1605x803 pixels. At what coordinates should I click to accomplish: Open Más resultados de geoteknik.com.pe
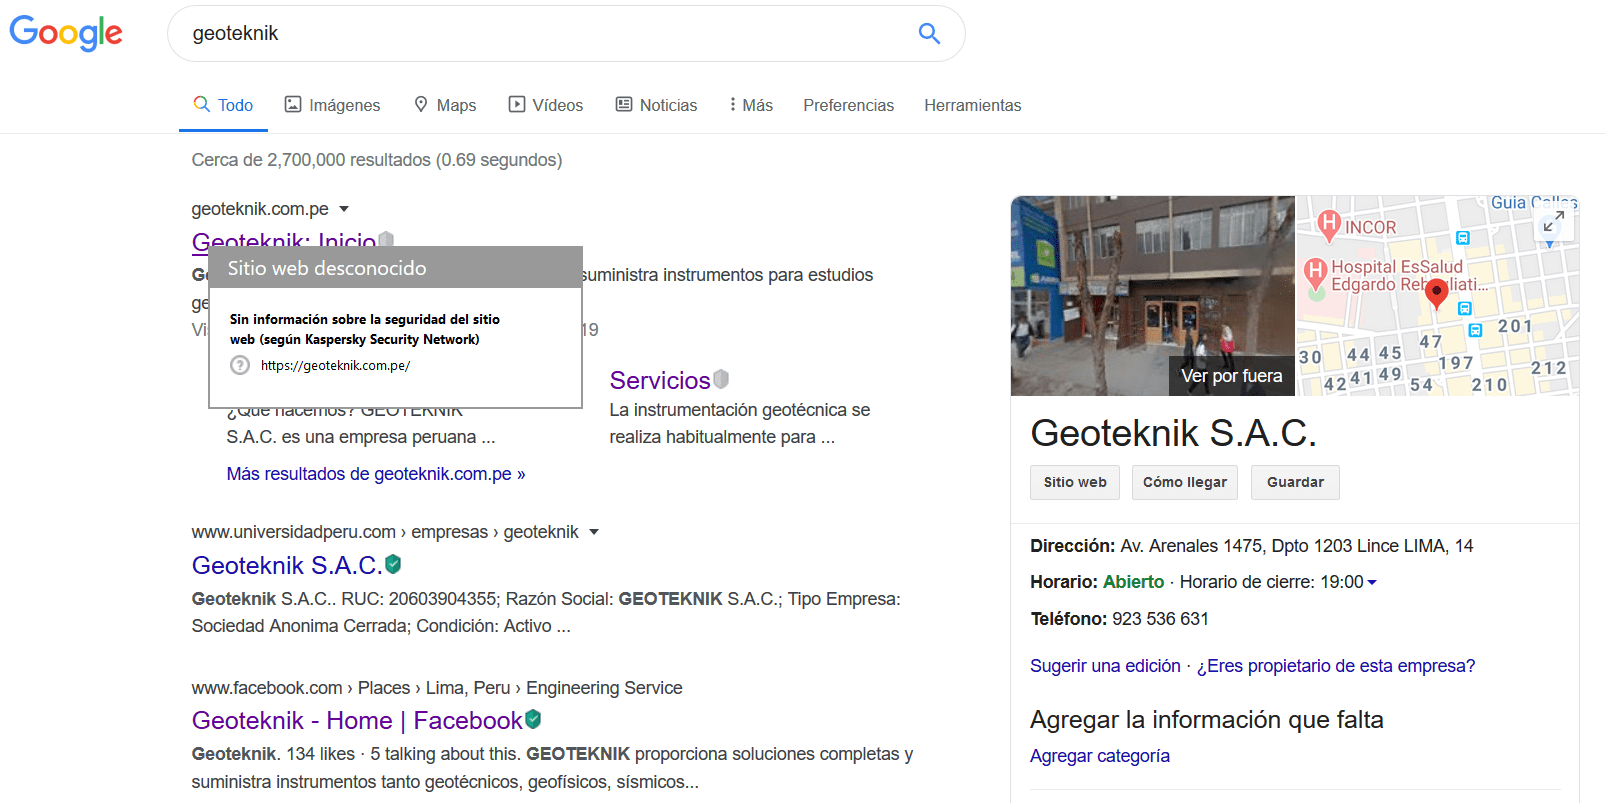[376, 474]
